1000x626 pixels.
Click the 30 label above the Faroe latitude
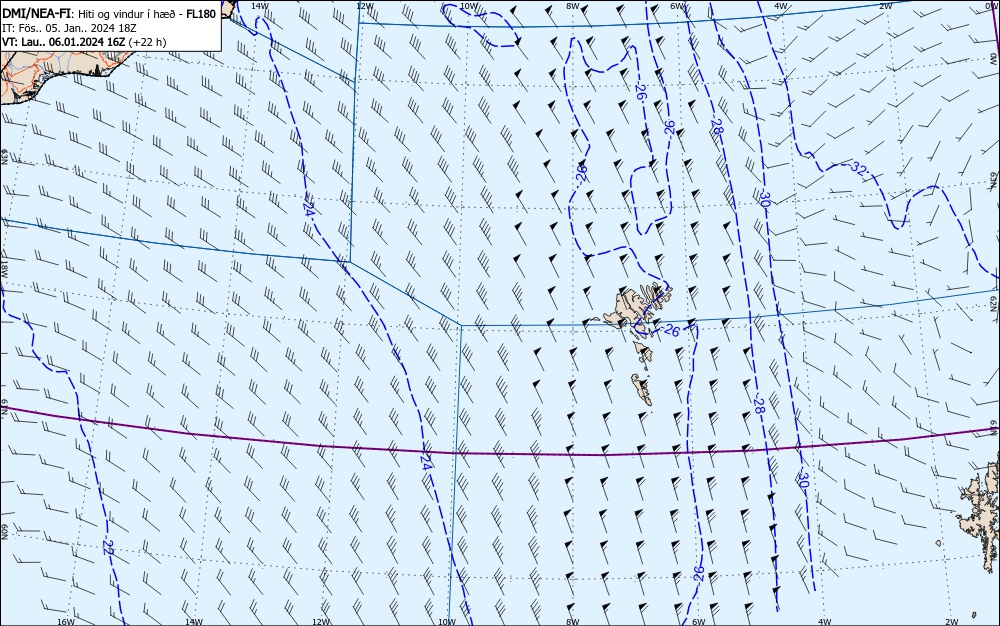(765, 198)
